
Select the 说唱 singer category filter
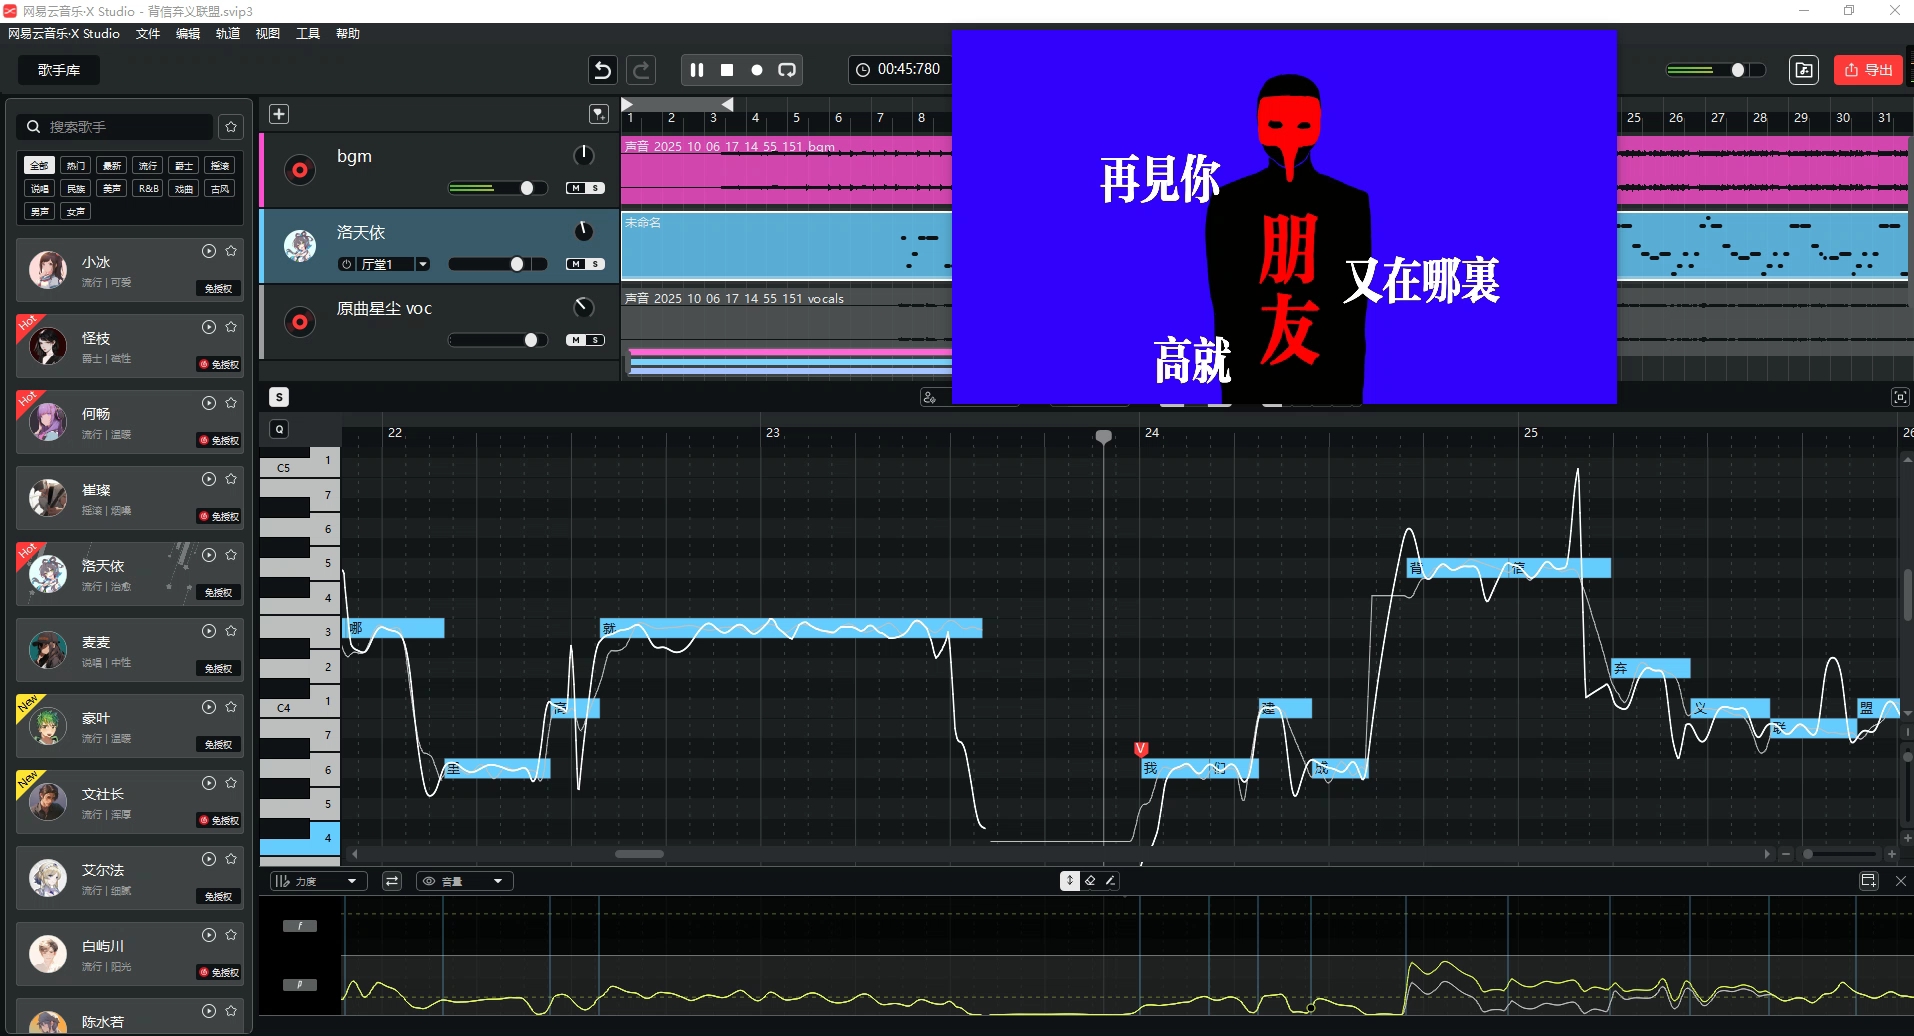coord(40,188)
